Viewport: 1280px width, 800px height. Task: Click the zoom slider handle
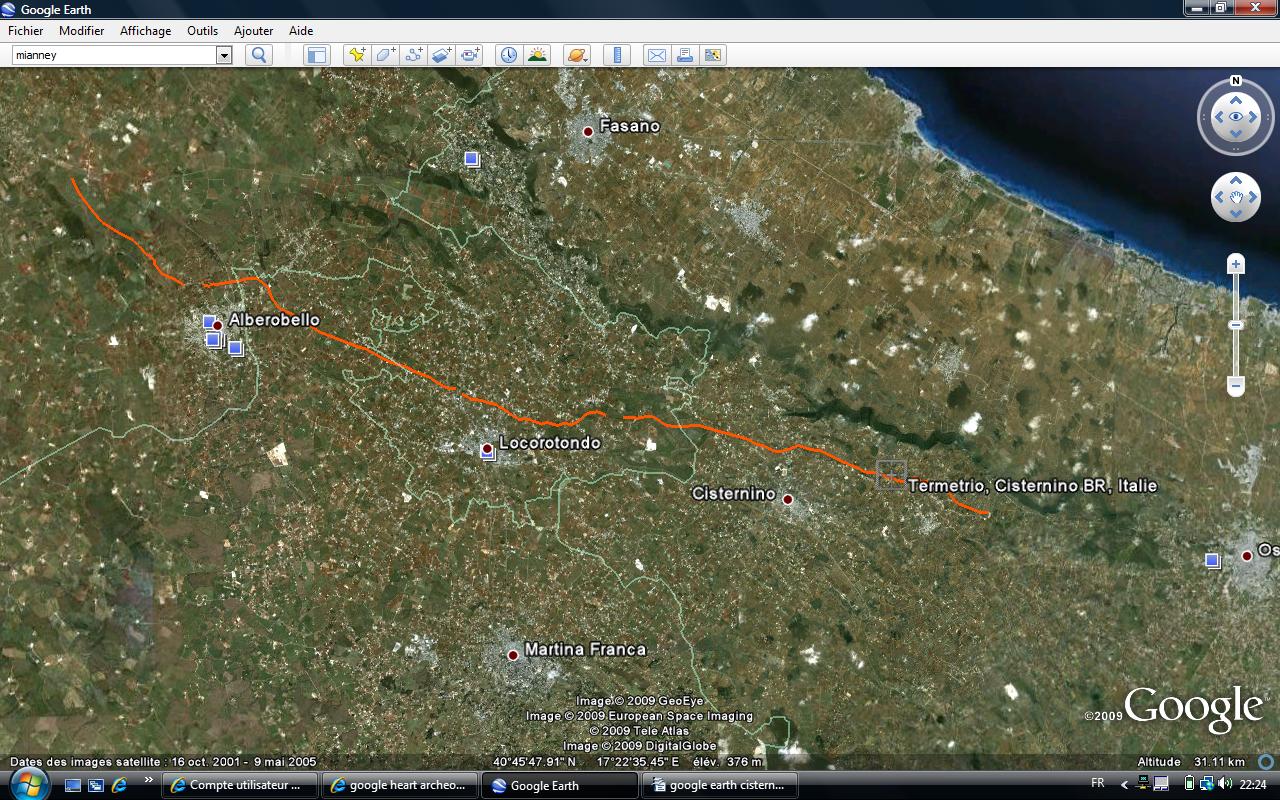coord(1236,325)
